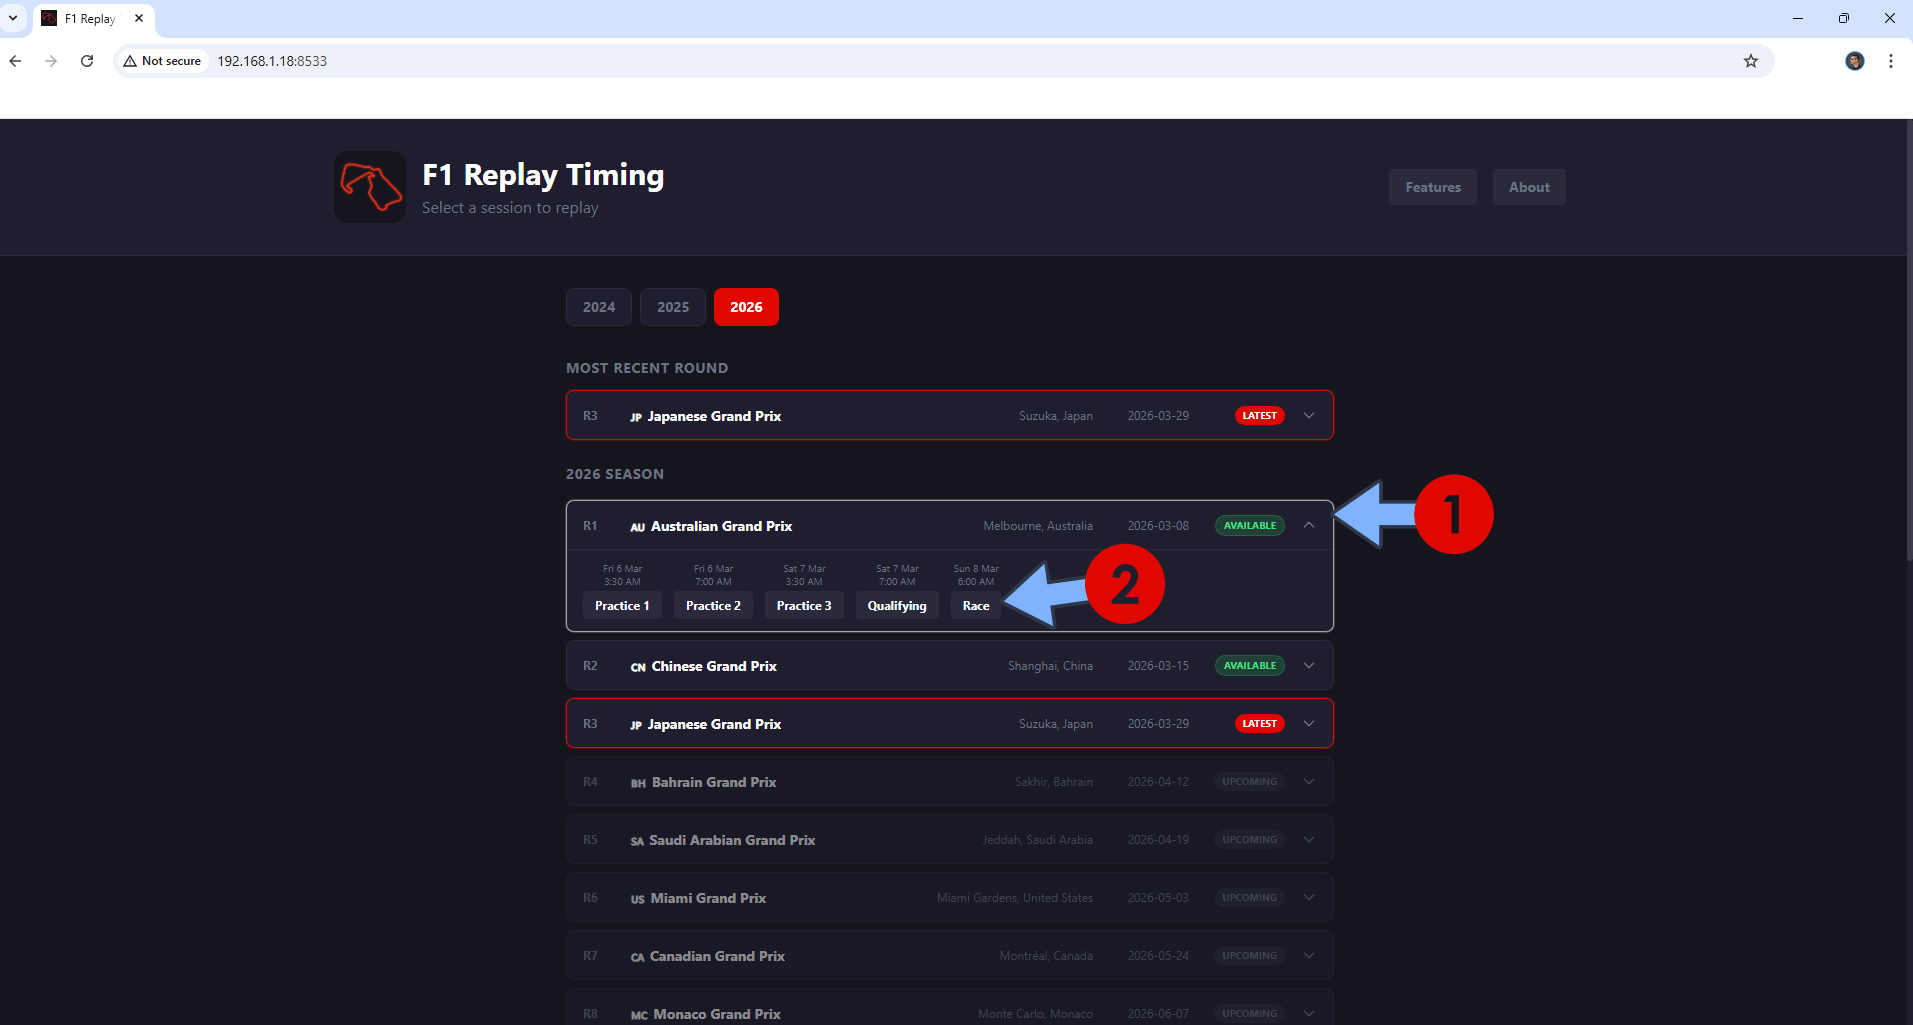This screenshot has width=1913, height=1025.
Task: Click the bookmark star in the address bar
Action: (x=1751, y=61)
